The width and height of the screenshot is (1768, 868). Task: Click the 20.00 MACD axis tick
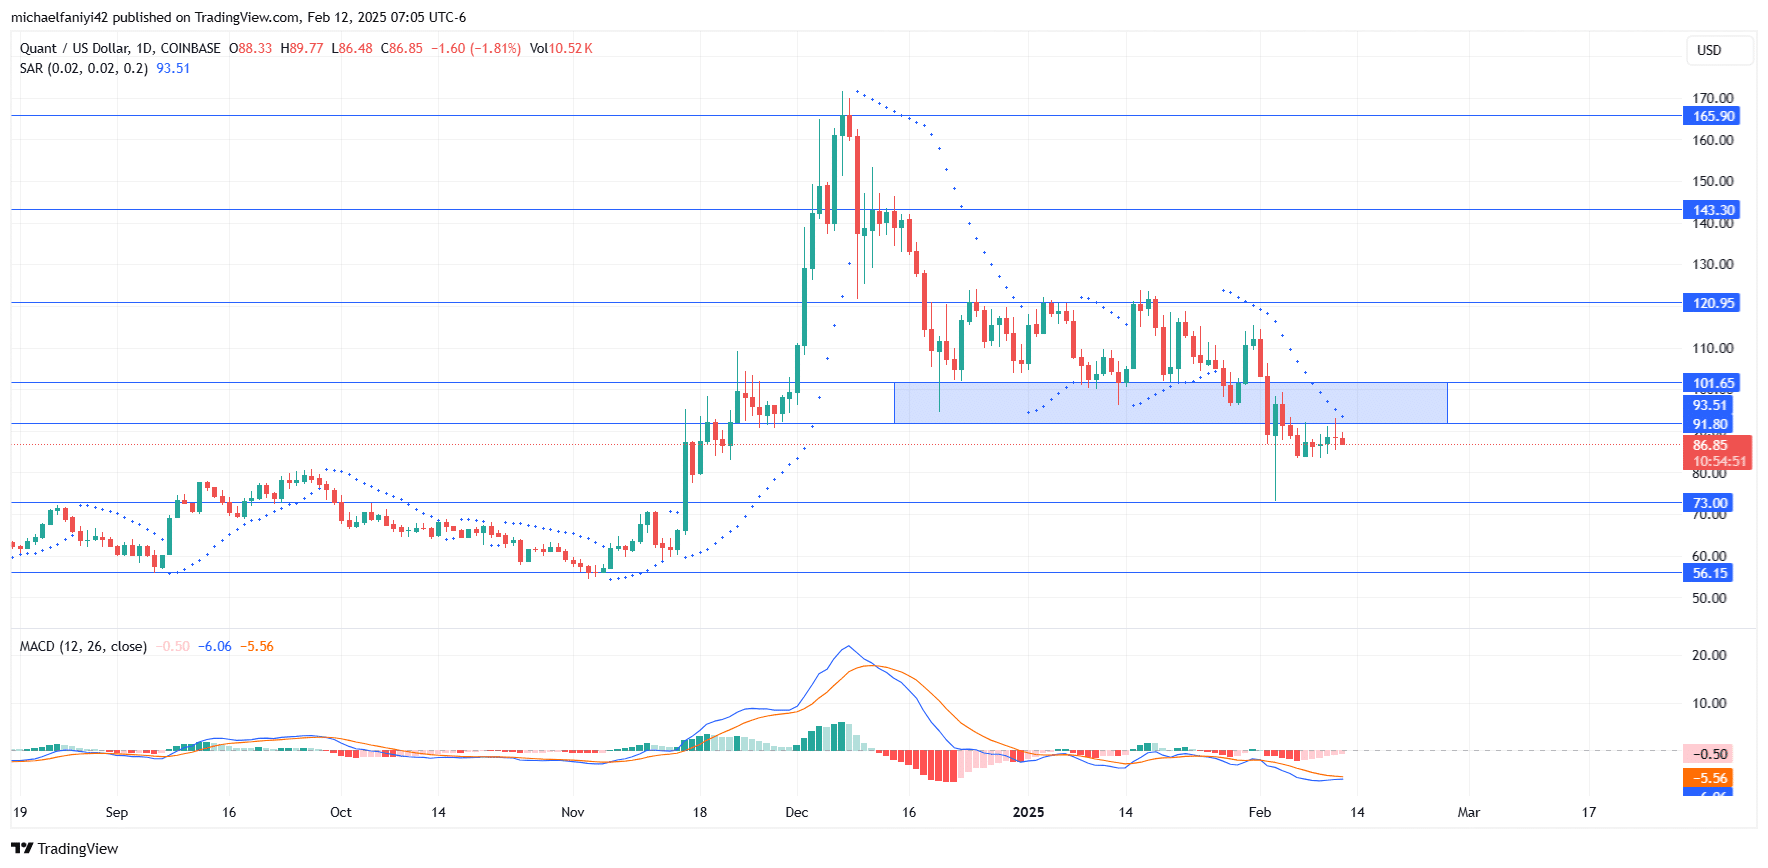tap(1709, 655)
